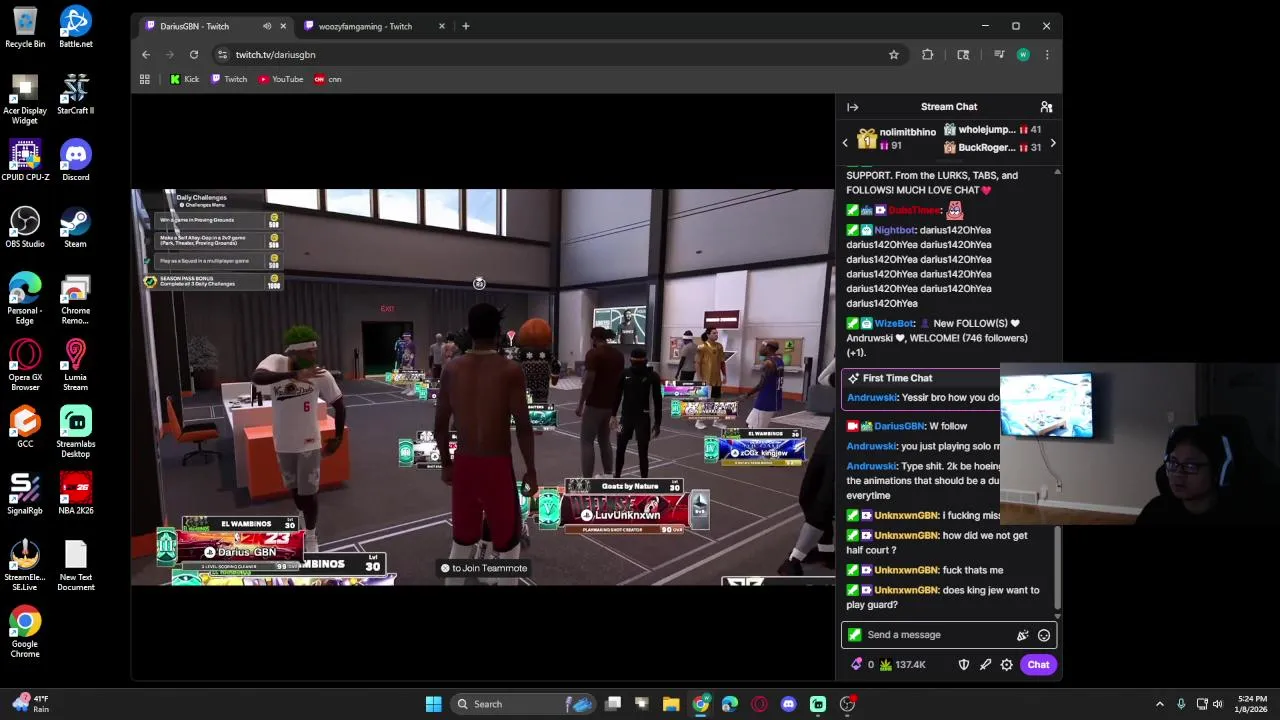View site information icon in address bar
Viewport: 1280px width, 720px height.
222,55
